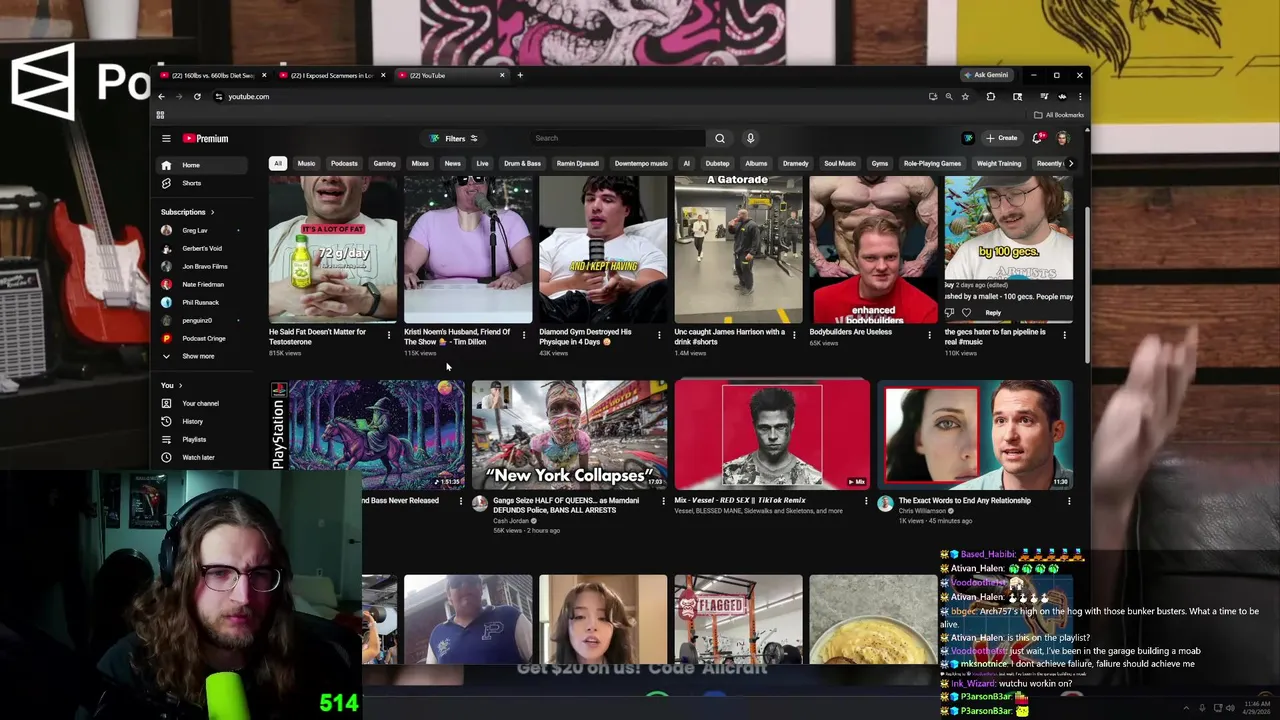Click the tool icon left of Create
The image size is (1280, 720).
968,138
